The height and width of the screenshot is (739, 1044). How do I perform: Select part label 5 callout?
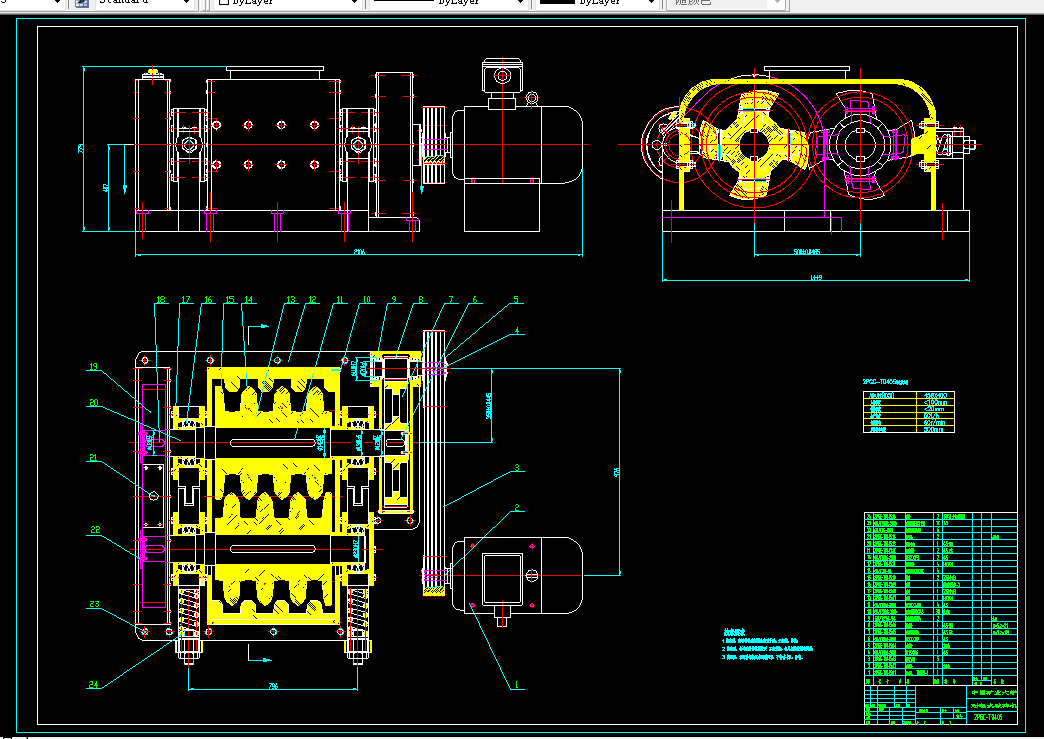tap(515, 300)
